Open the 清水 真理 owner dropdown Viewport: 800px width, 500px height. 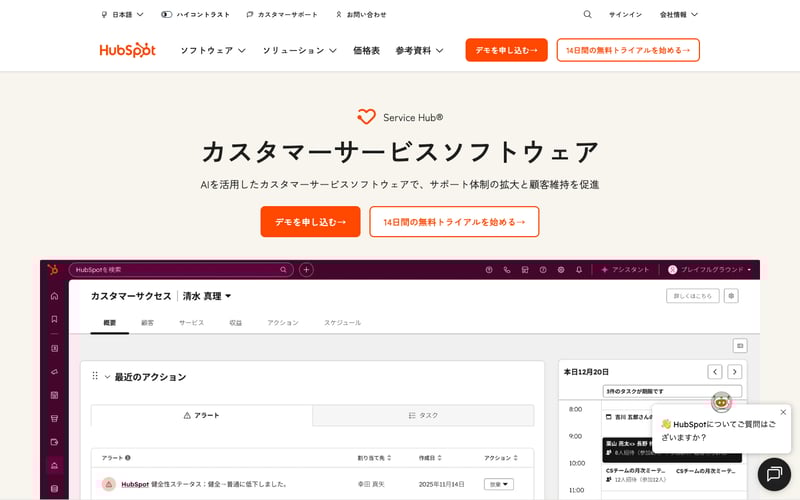point(207,296)
